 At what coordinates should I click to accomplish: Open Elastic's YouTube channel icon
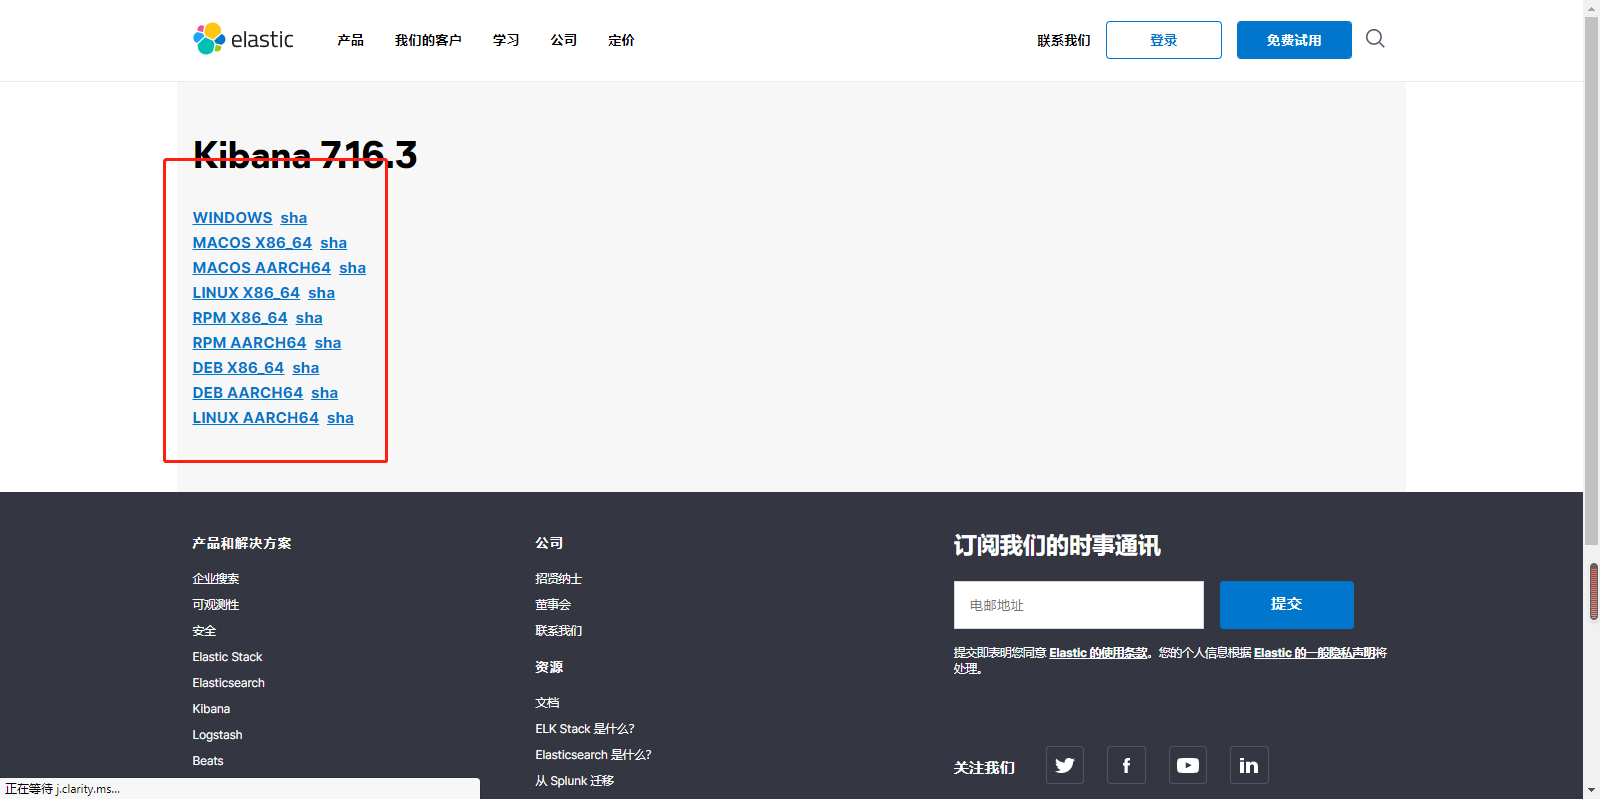click(1188, 765)
